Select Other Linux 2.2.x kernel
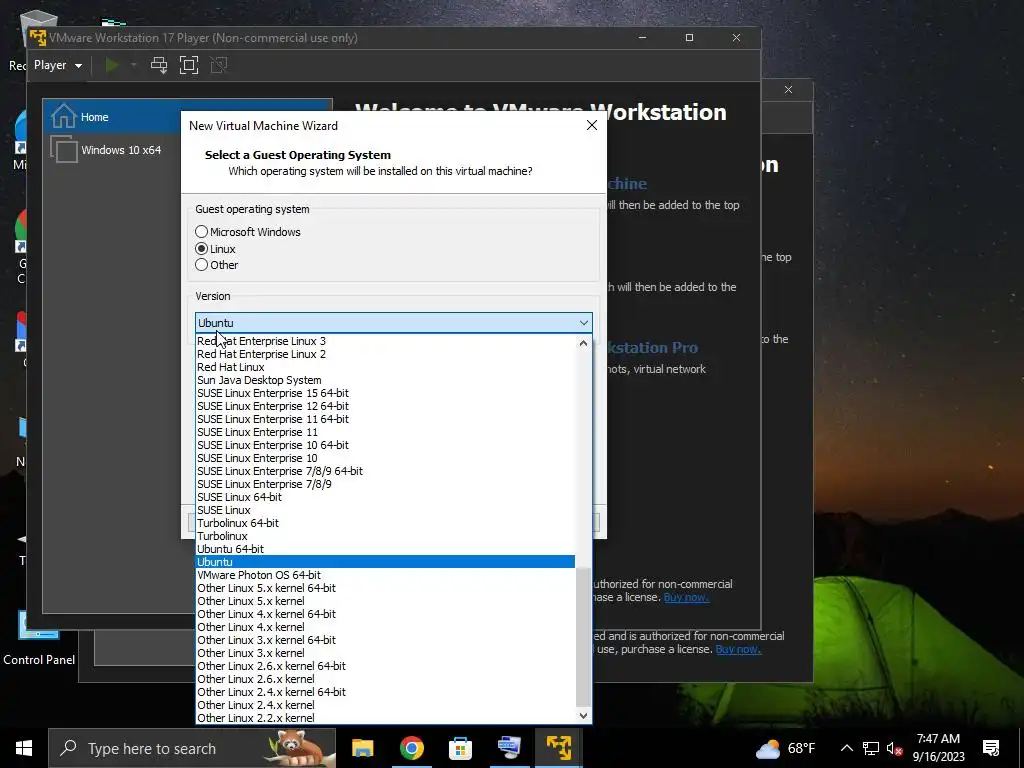Screen dimensions: 1024x768 385,718
